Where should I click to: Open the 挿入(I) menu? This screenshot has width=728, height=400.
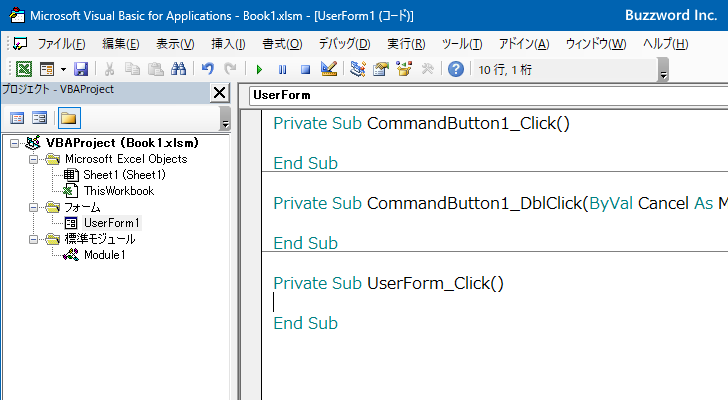point(228,44)
